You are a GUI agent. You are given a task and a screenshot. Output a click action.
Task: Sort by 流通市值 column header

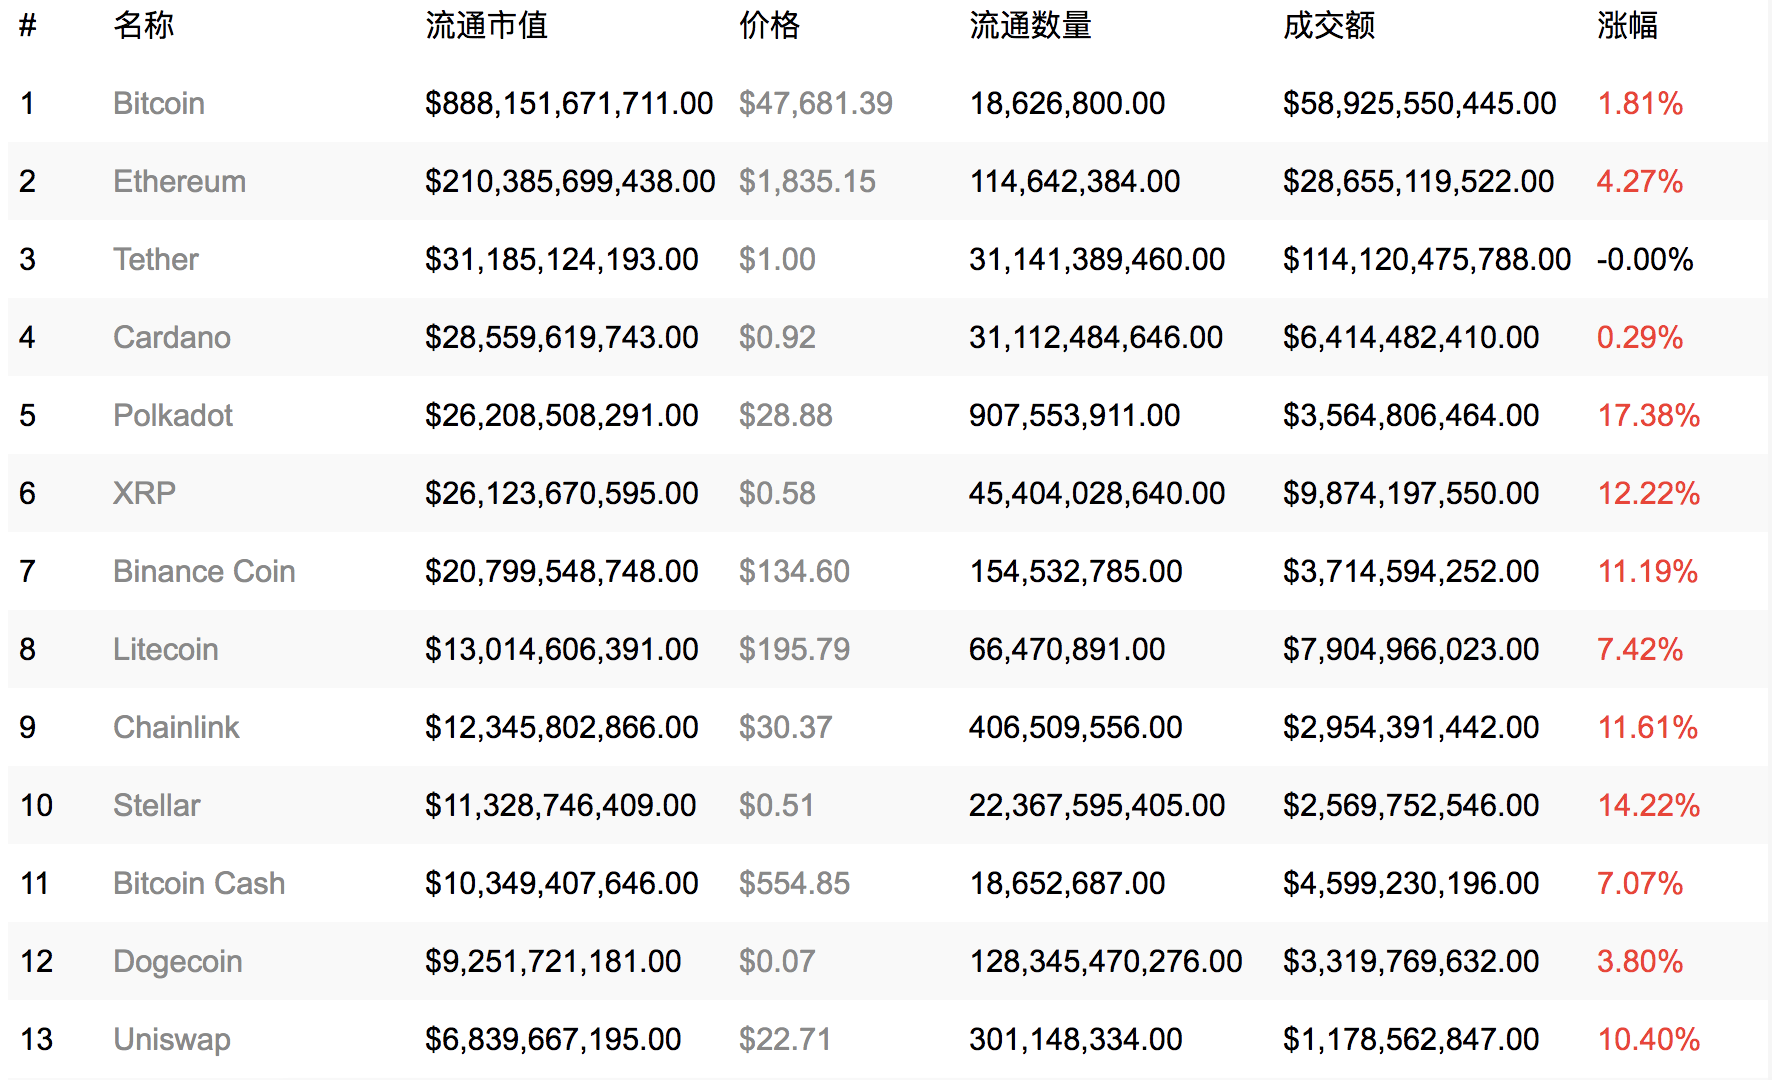pos(486,25)
